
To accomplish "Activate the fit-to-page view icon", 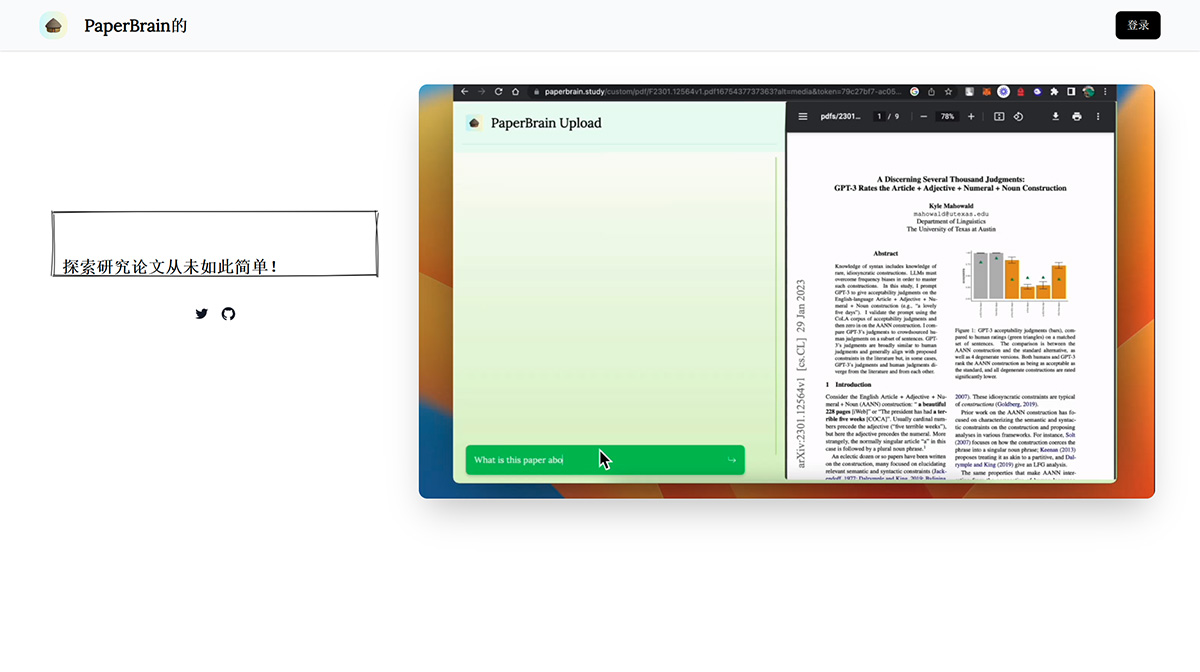I will coord(1000,116).
